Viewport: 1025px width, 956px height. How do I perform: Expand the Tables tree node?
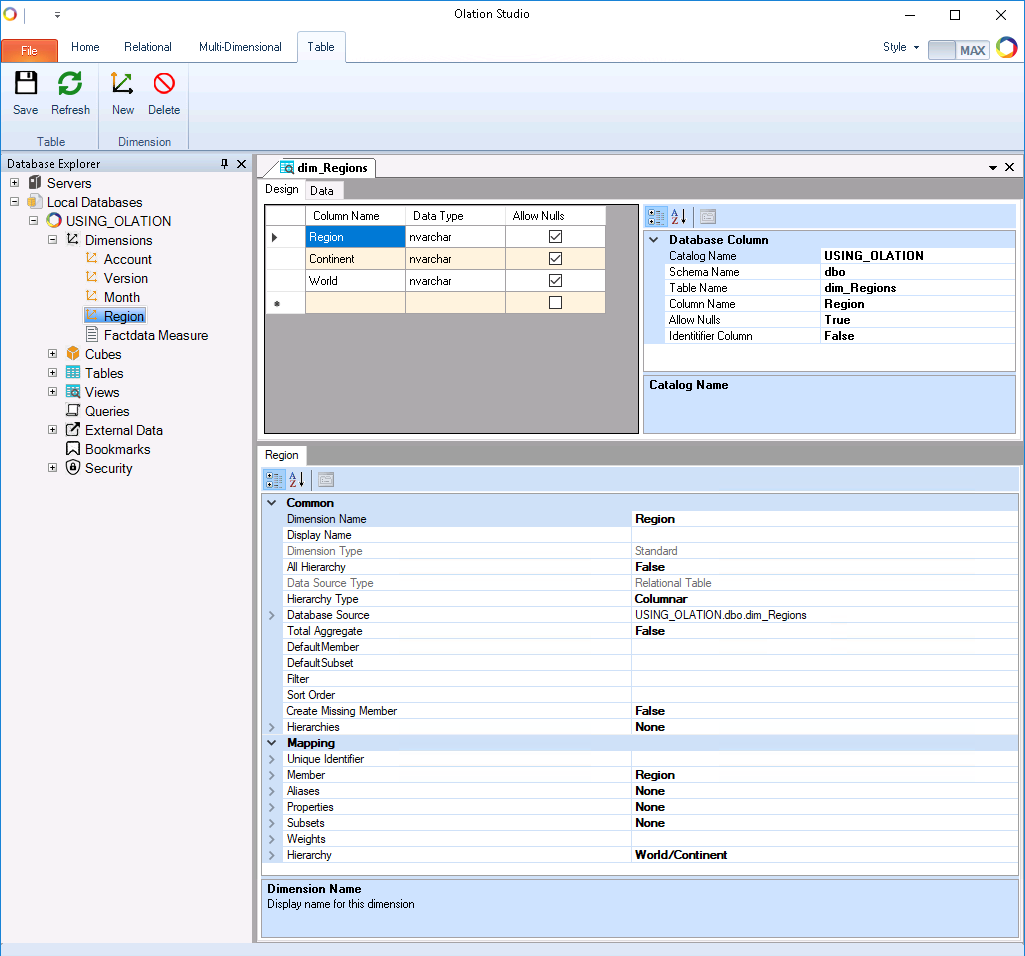pos(53,373)
